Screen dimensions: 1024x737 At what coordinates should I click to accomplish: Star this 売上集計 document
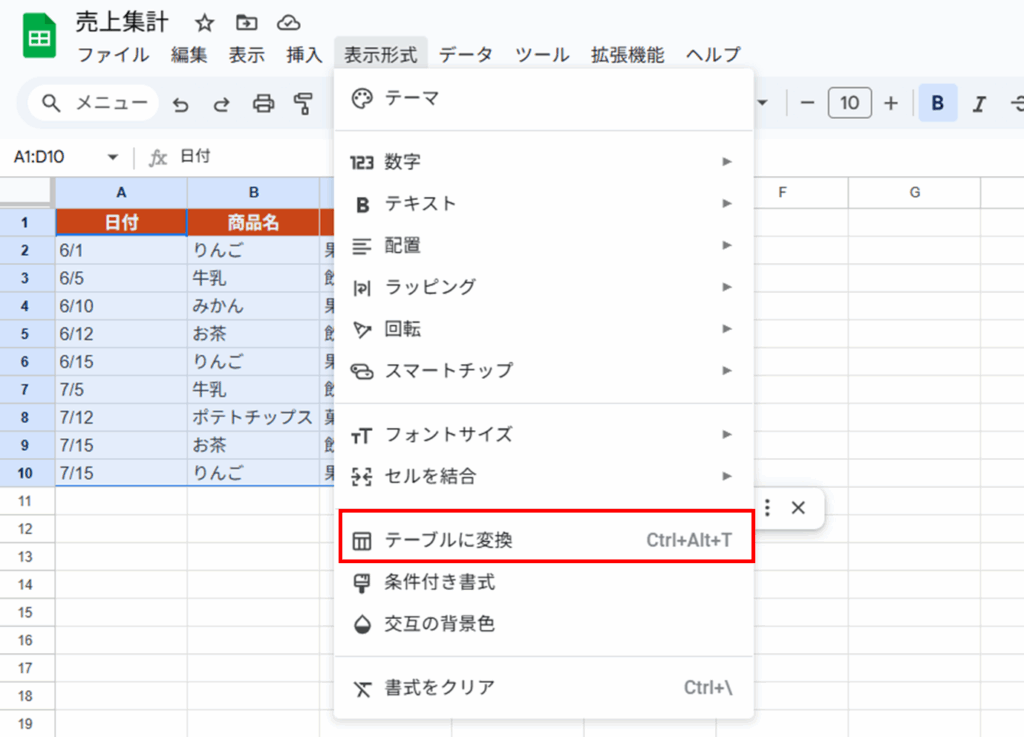204,23
